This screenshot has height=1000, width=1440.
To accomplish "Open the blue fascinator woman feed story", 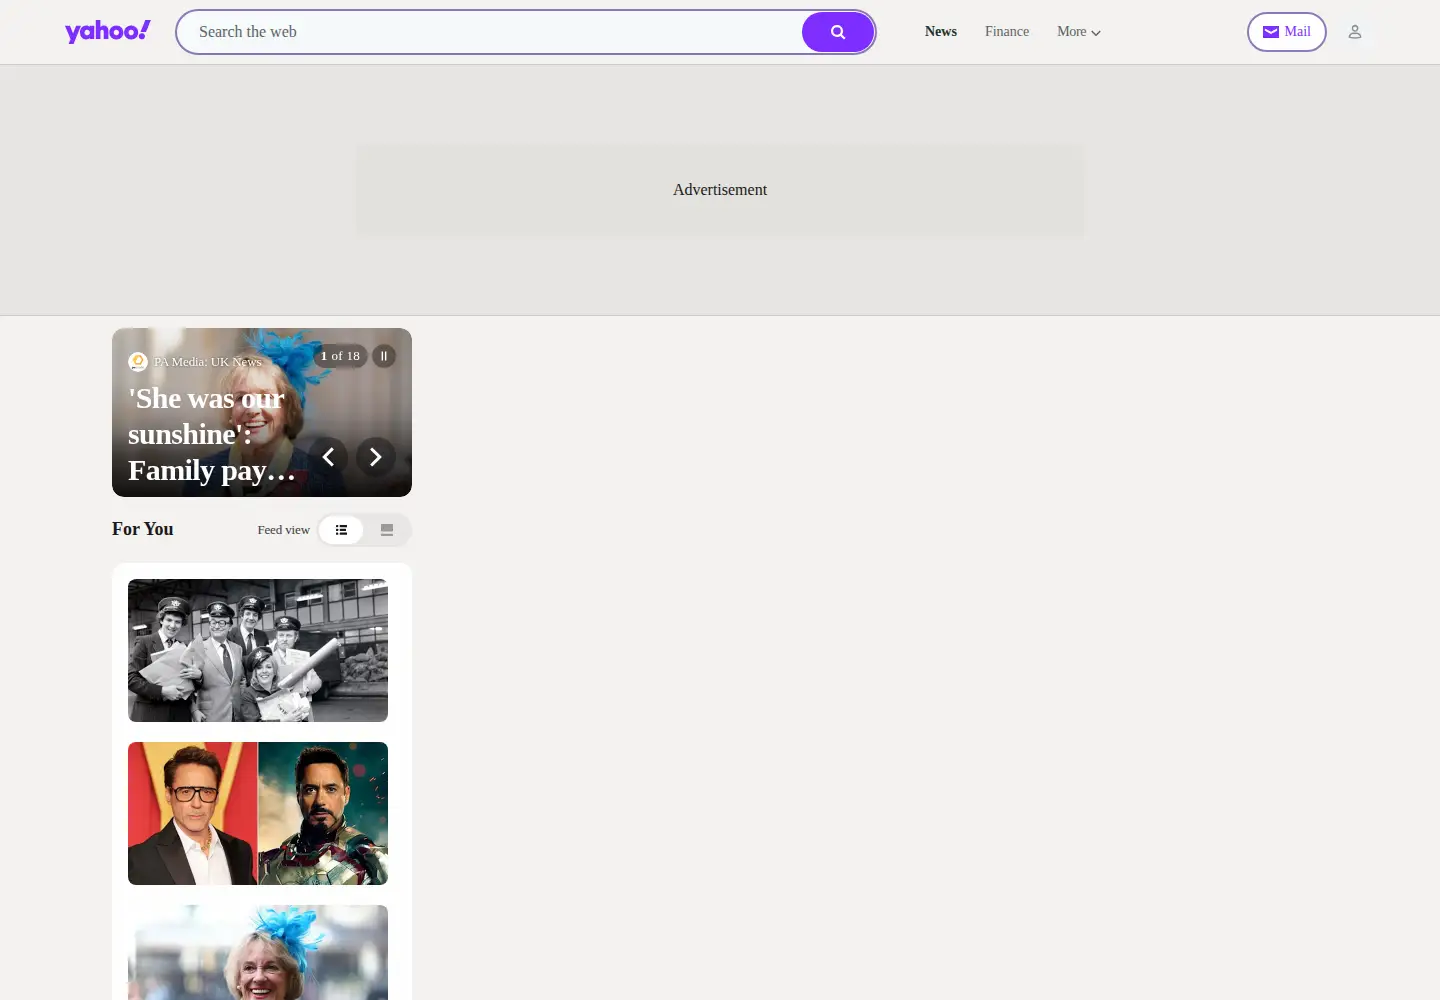I will 258,952.
